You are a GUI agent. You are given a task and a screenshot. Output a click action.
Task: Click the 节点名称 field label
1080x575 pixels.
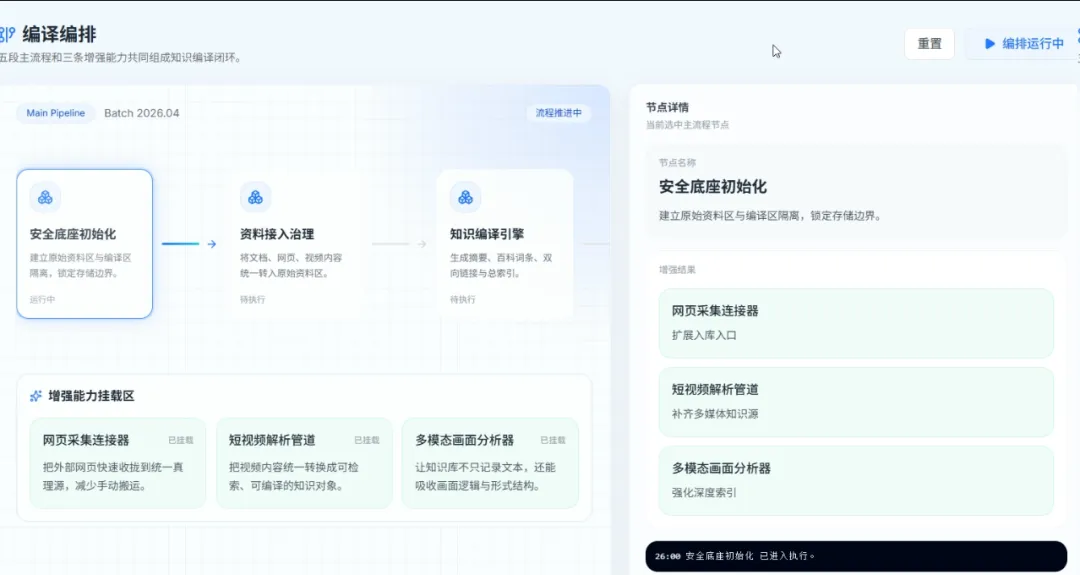677,163
